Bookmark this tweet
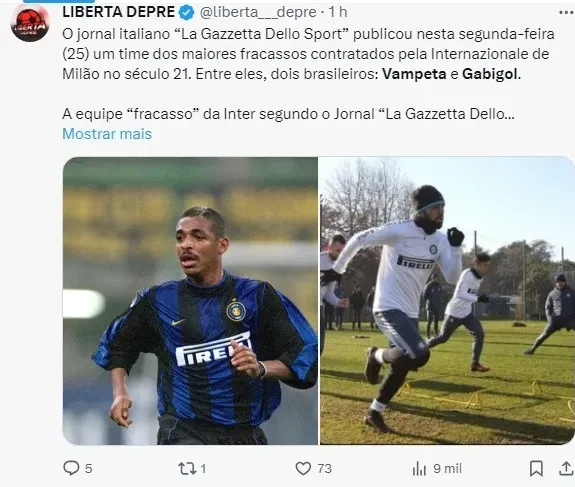This screenshot has height=487, width=575. pos(536,468)
